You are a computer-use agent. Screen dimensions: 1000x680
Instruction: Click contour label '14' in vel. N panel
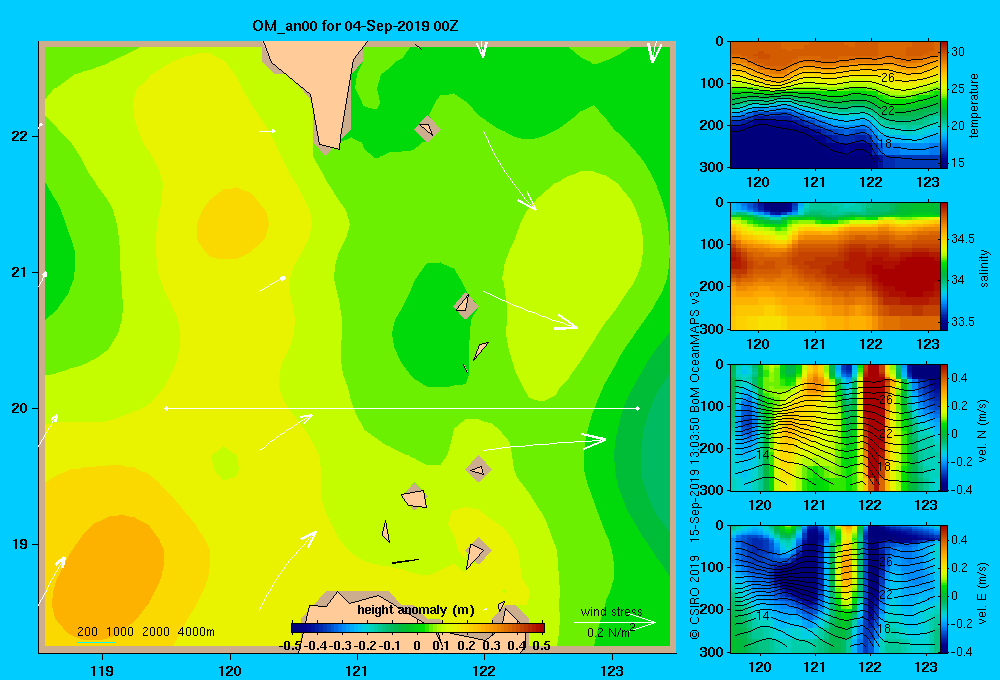pyautogui.click(x=762, y=455)
